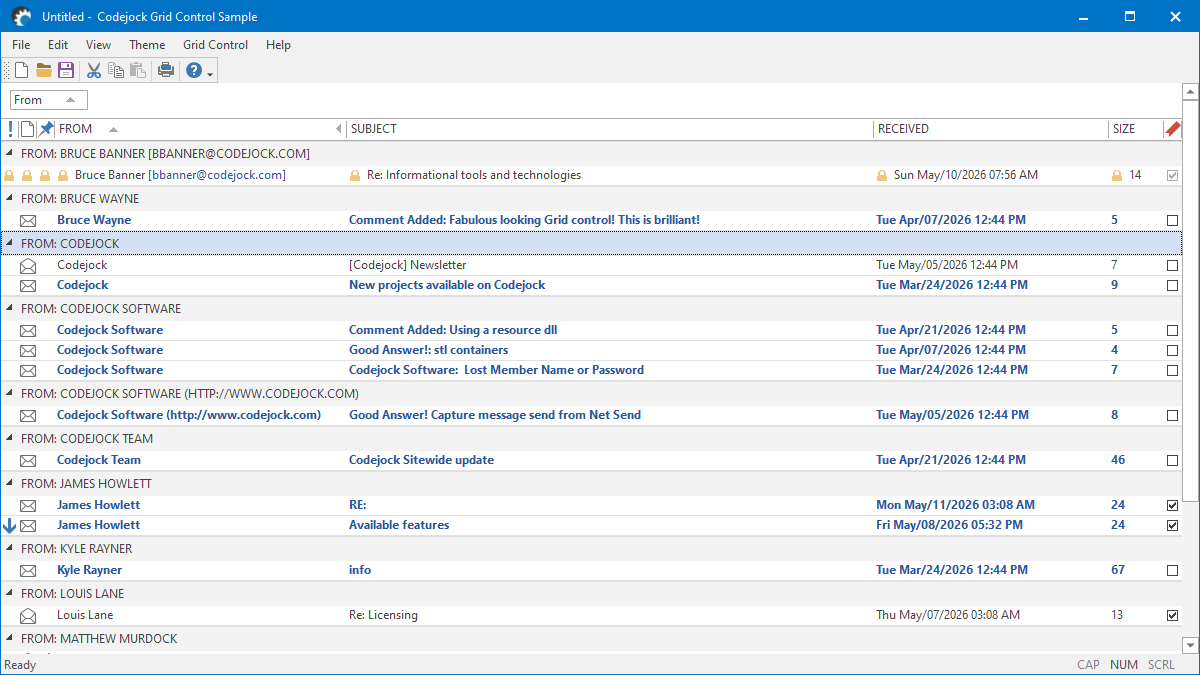Viewport: 1200px width, 675px height.
Task: Tick checkbox for Codejock Sitewide update row
Action: tap(1173, 460)
